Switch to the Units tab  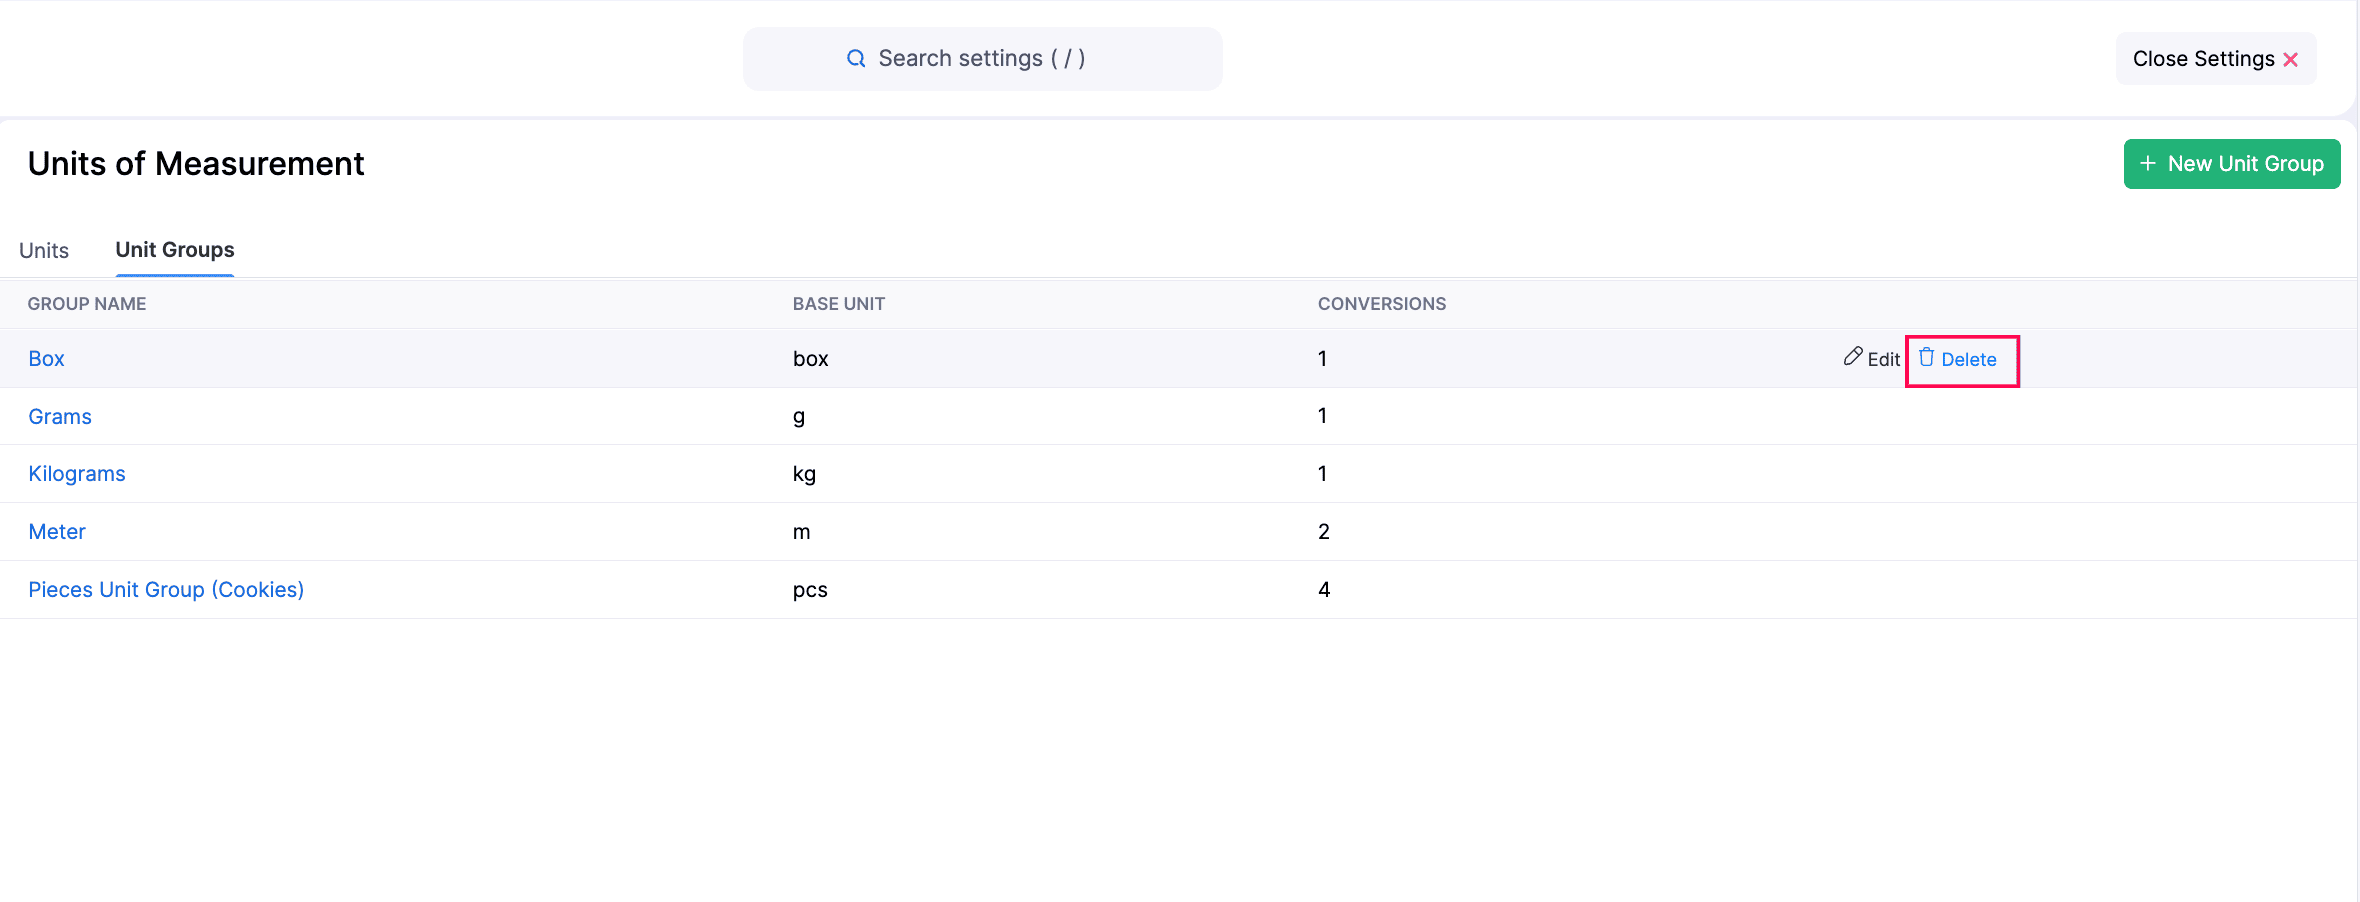(x=44, y=250)
